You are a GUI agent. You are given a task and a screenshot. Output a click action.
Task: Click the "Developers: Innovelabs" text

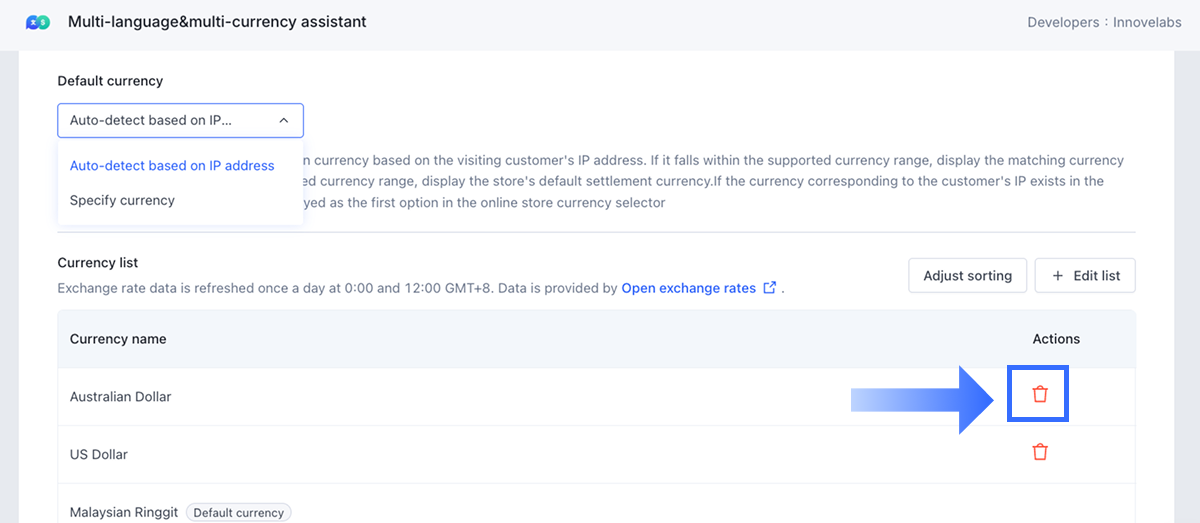pyautogui.click(x=1105, y=22)
